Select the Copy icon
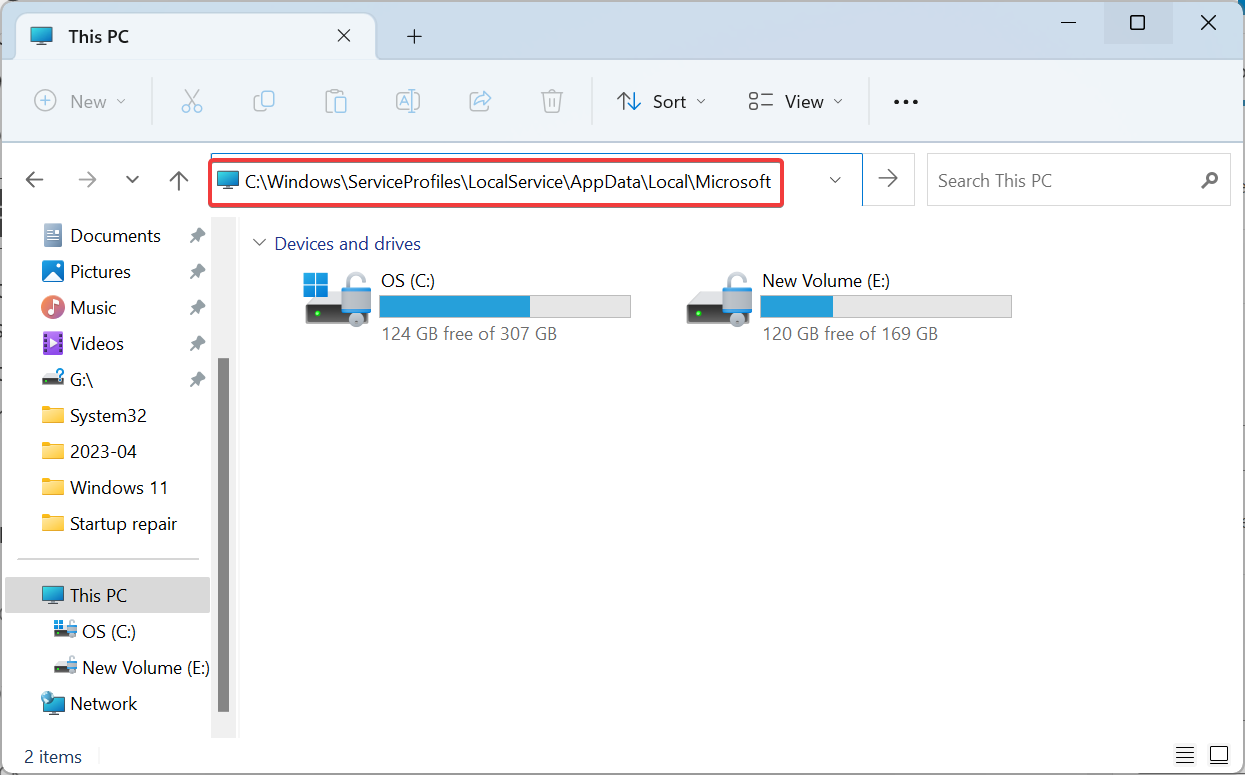 [x=264, y=101]
